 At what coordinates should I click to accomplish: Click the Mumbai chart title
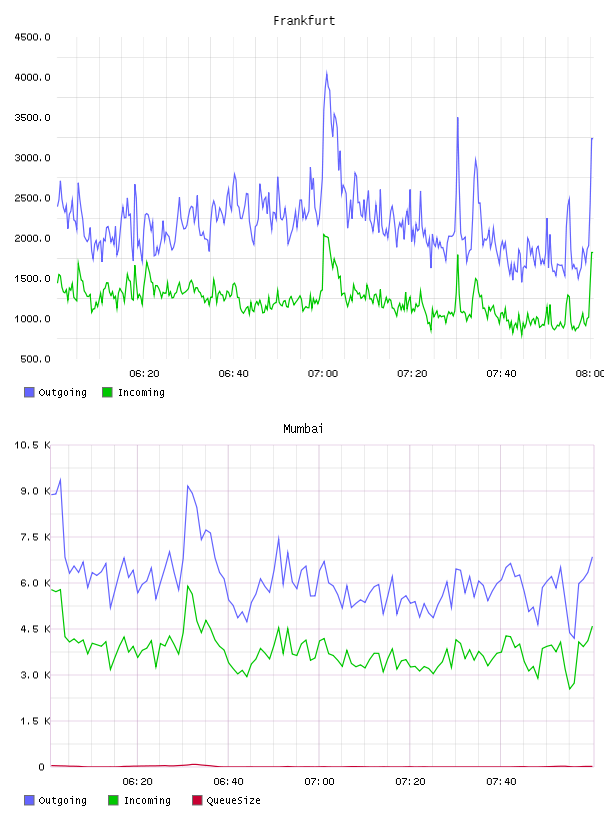click(x=303, y=428)
